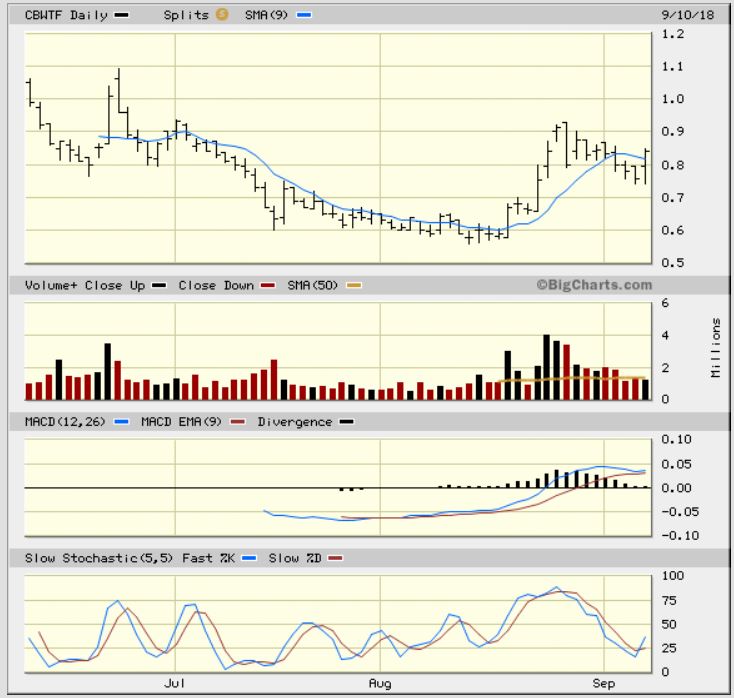Click the Fast %K legend label
This screenshot has height=698, width=734.
tap(208, 558)
